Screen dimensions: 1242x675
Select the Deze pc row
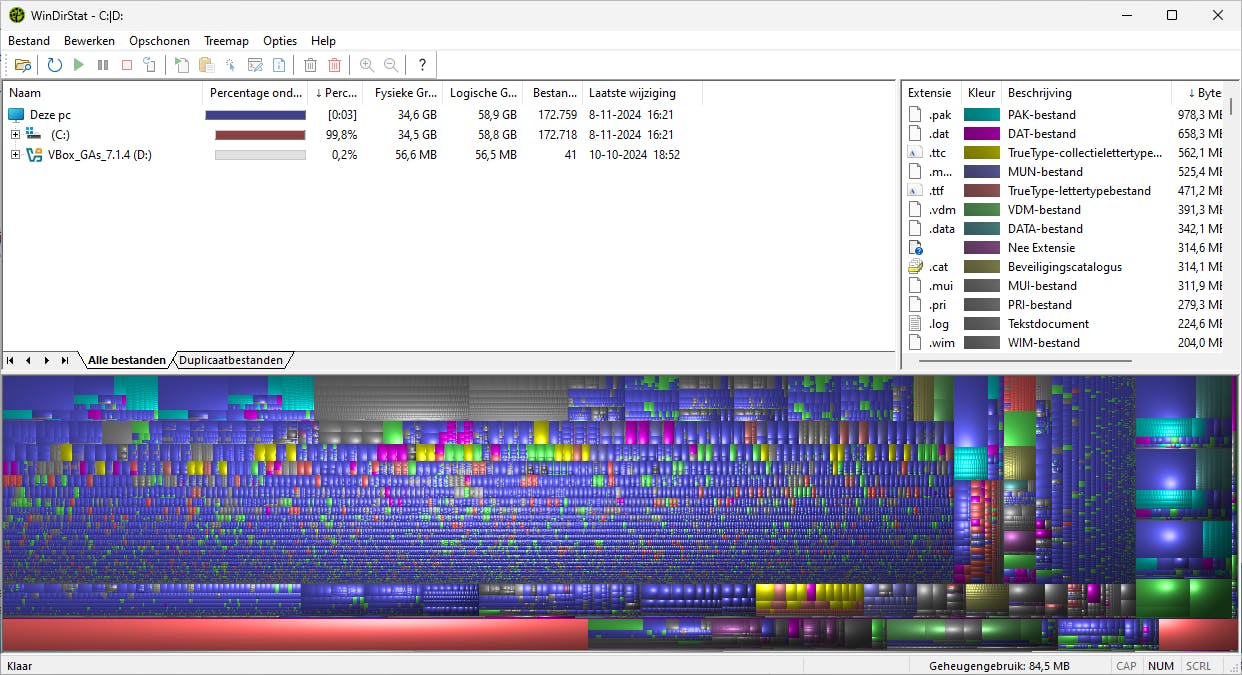tap(50, 115)
